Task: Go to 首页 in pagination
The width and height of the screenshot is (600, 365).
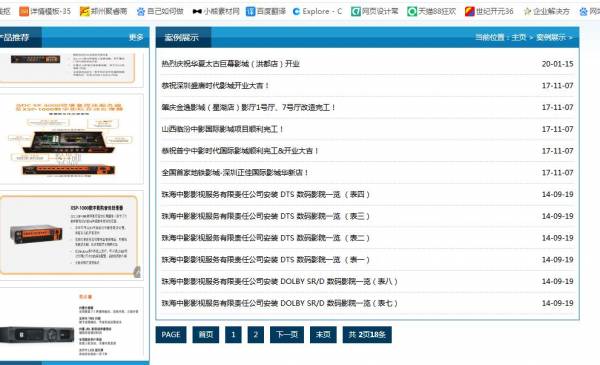Action: 206,335
